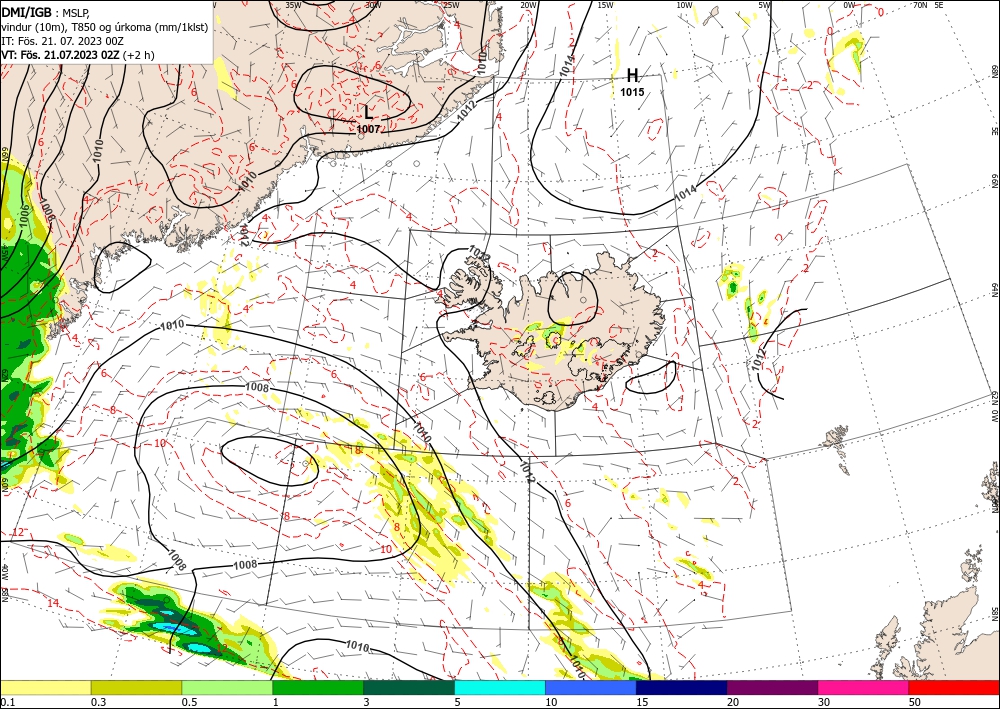Image resolution: width=1000 pixels, height=709 pixels.
Task: Click the '25W' longitude label
Action: pyautogui.click(x=451, y=5)
